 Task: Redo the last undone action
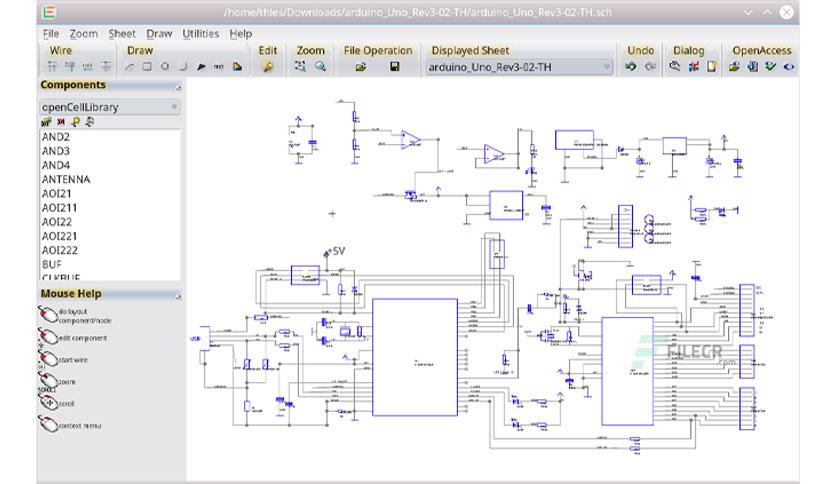click(650, 67)
